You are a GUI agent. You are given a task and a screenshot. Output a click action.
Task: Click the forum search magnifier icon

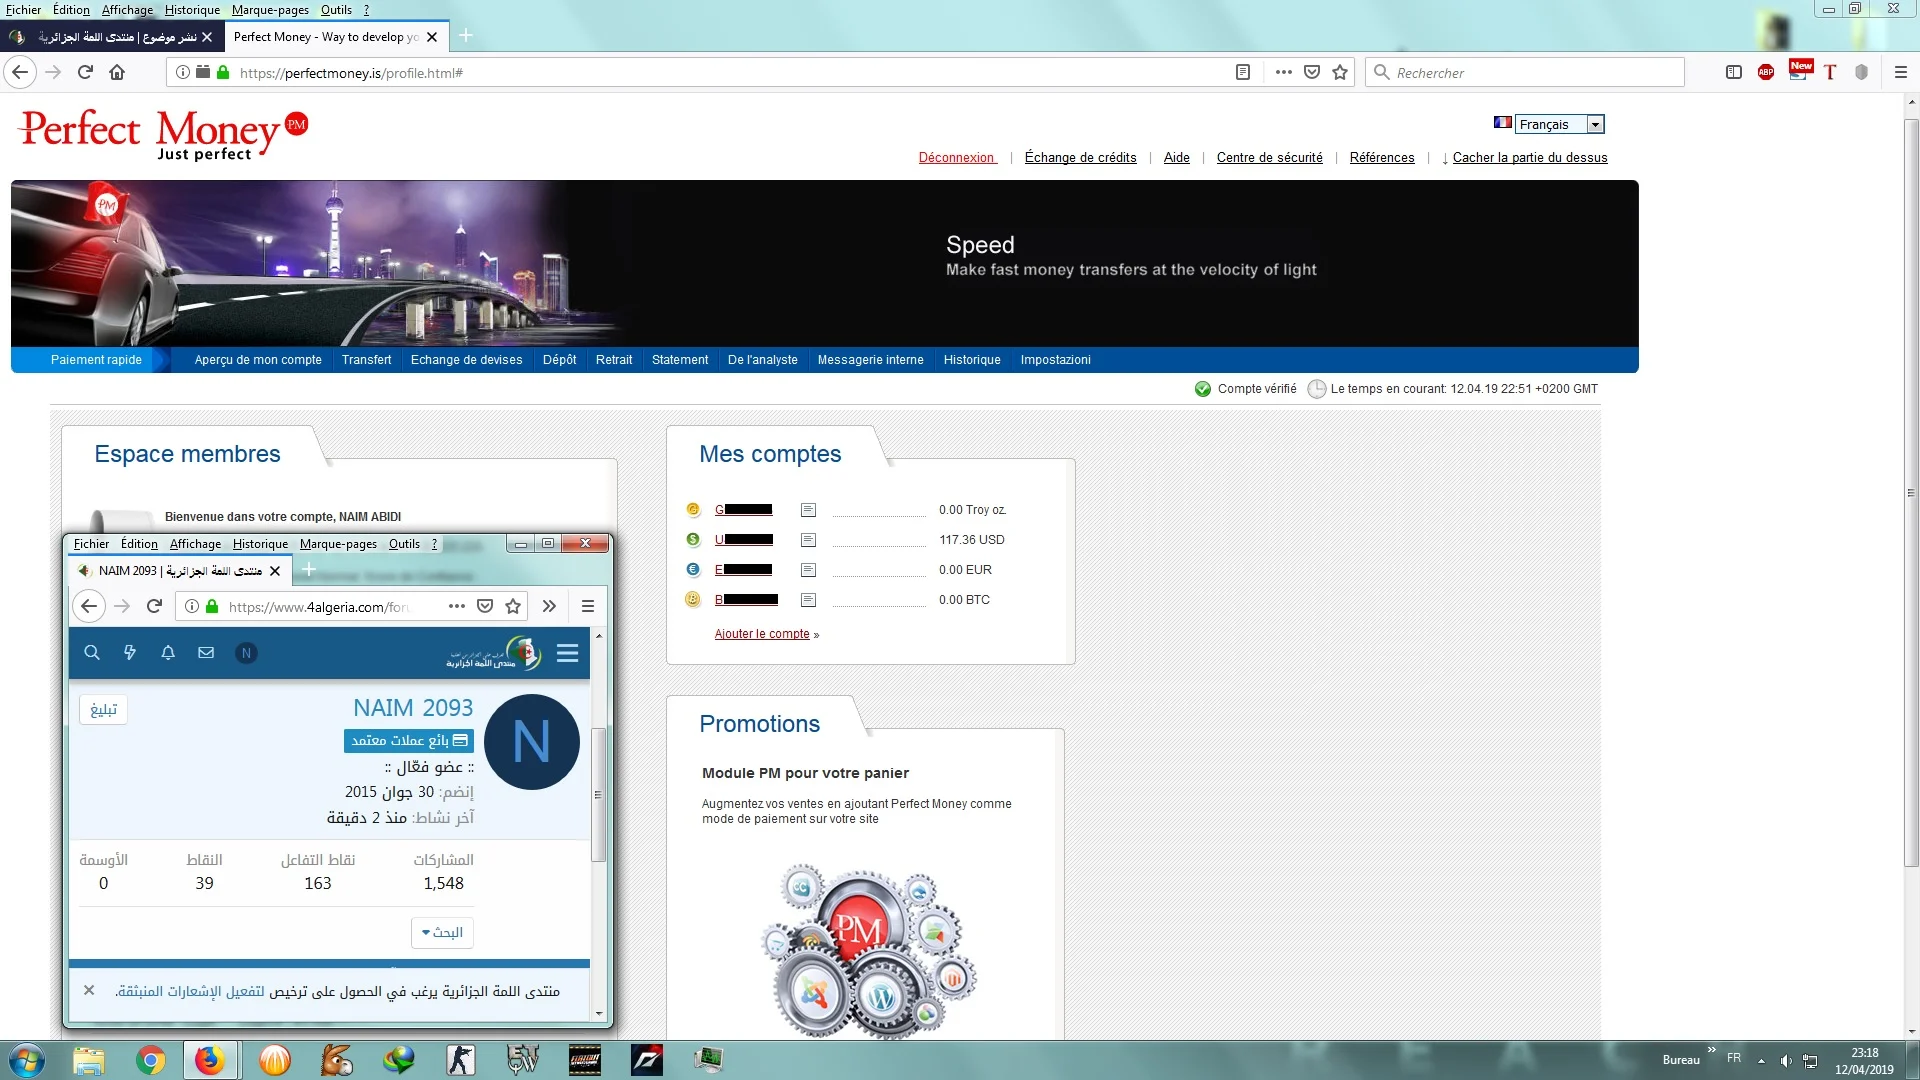[x=92, y=653]
